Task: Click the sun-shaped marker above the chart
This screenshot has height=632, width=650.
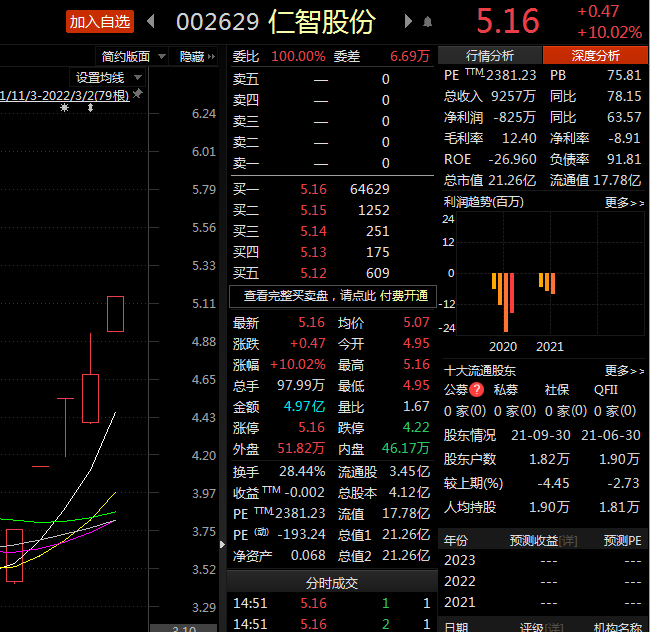Action: point(65,106)
